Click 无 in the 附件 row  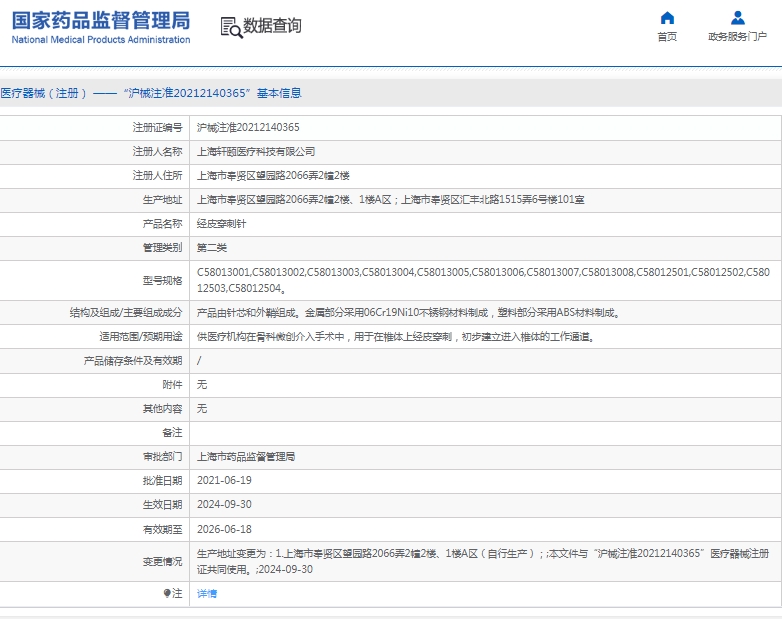tap(201, 385)
